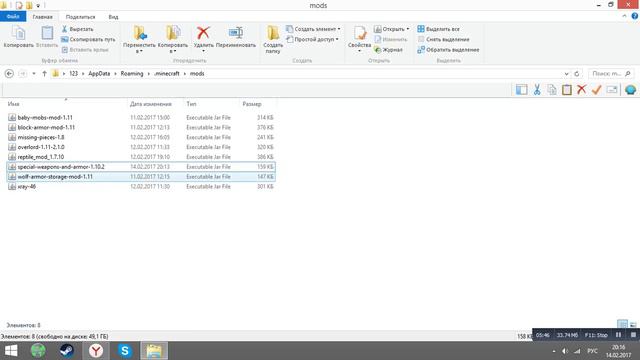Switch to Главная tab

[42, 17]
